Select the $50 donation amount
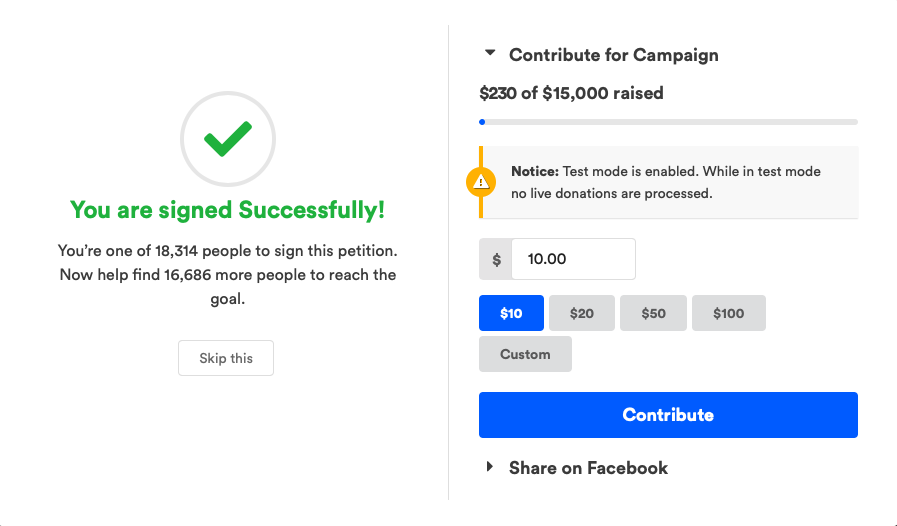Image resolution: width=897 pixels, height=526 pixels. [x=653, y=313]
